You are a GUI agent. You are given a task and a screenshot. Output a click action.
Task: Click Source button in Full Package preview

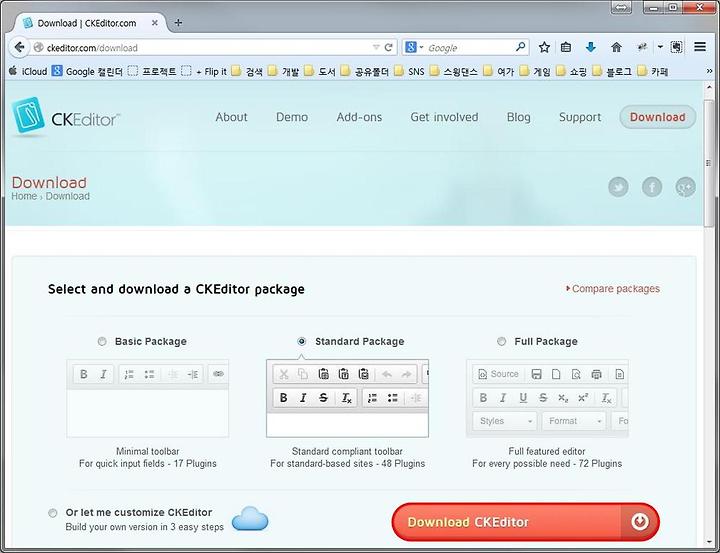498,374
